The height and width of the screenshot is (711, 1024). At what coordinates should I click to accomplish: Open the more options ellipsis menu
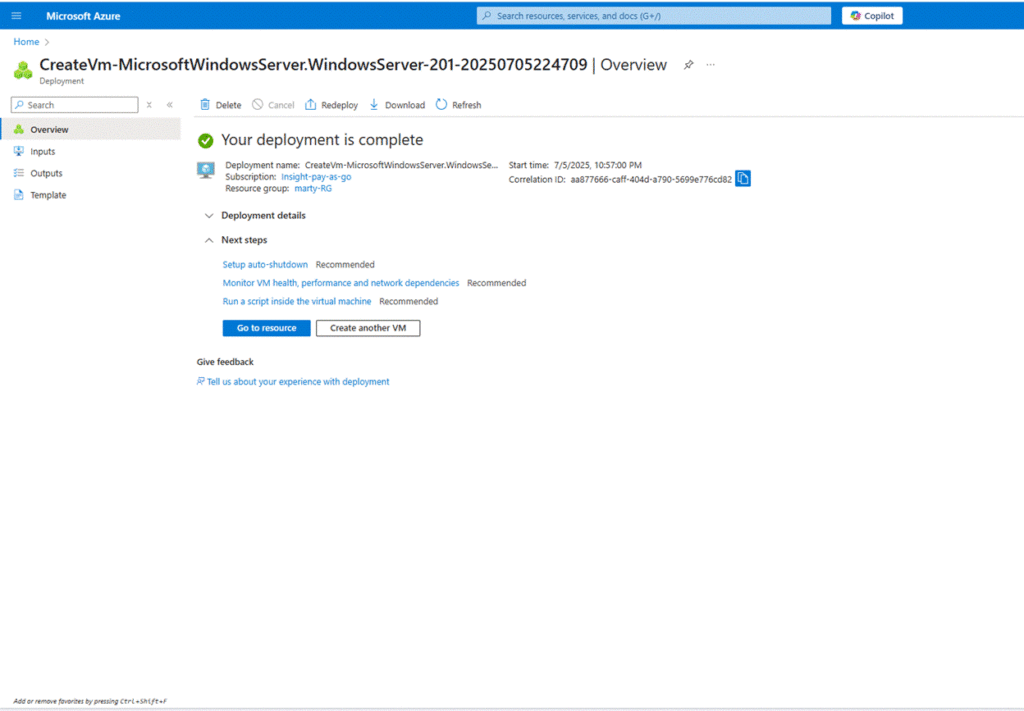[711, 65]
